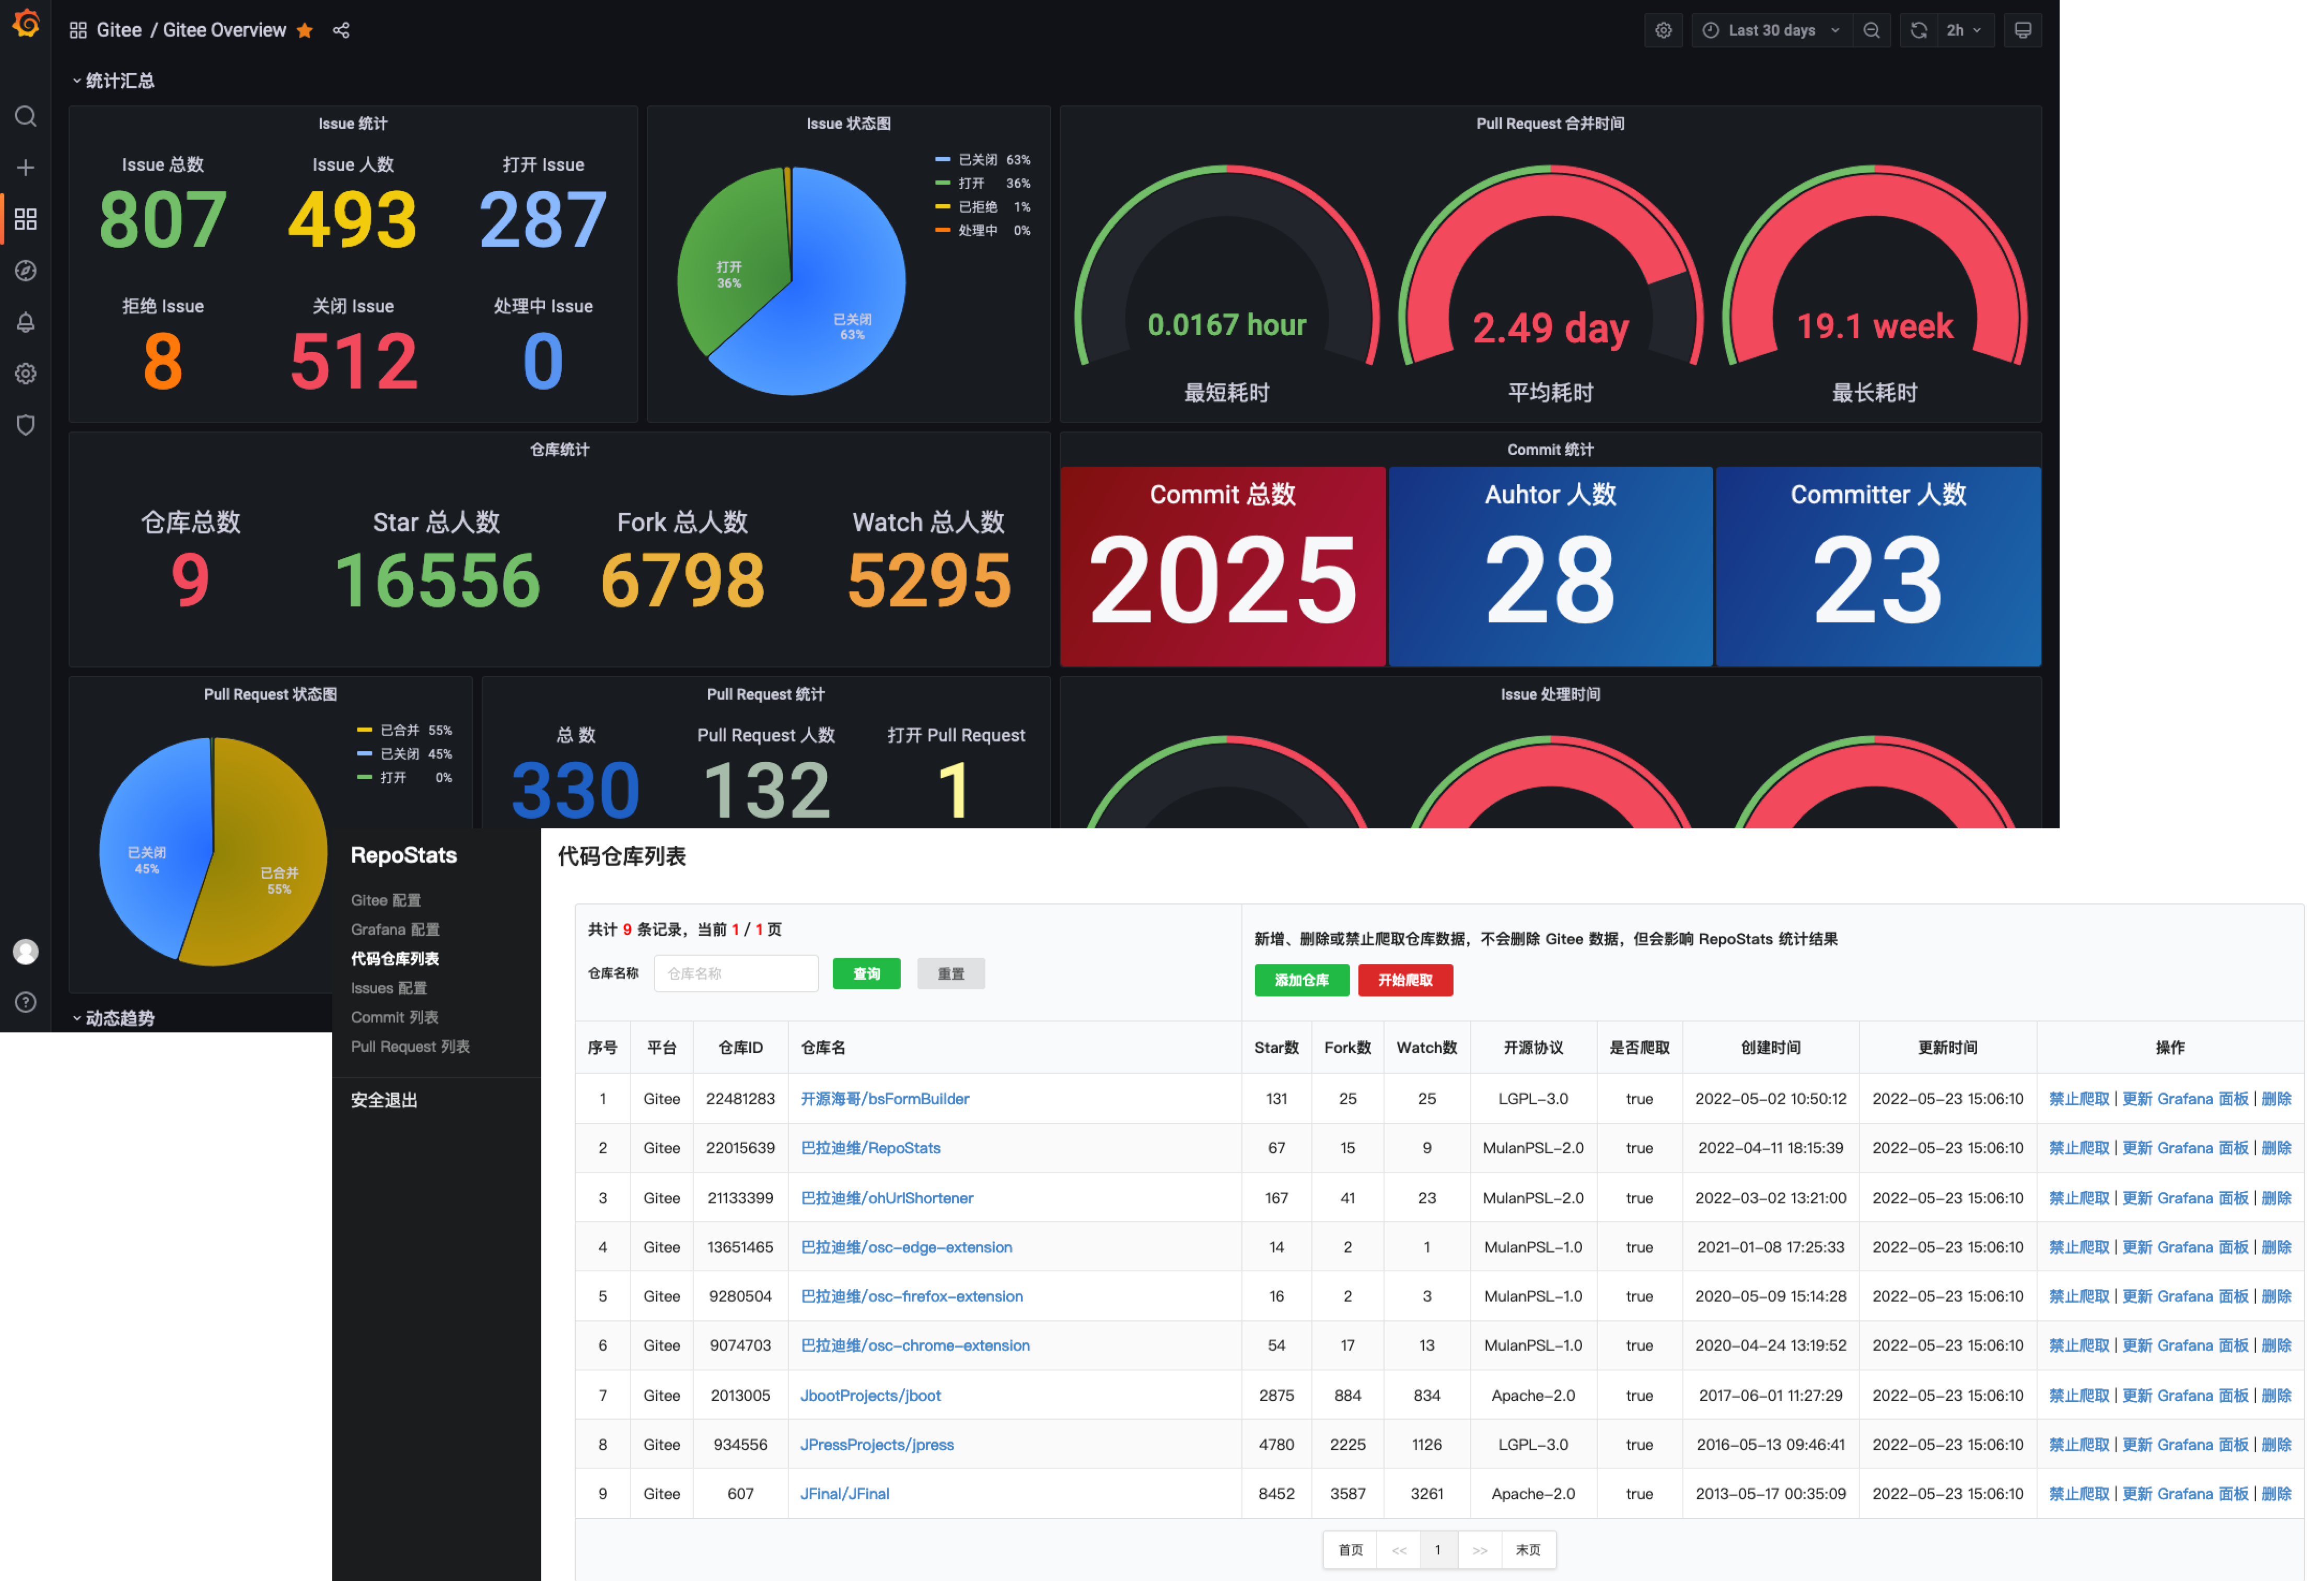This screenshot has width=2324, height=1581.
Task: Open the Configuration gear icon in sidebar
Action: click(x=26, y=373)
